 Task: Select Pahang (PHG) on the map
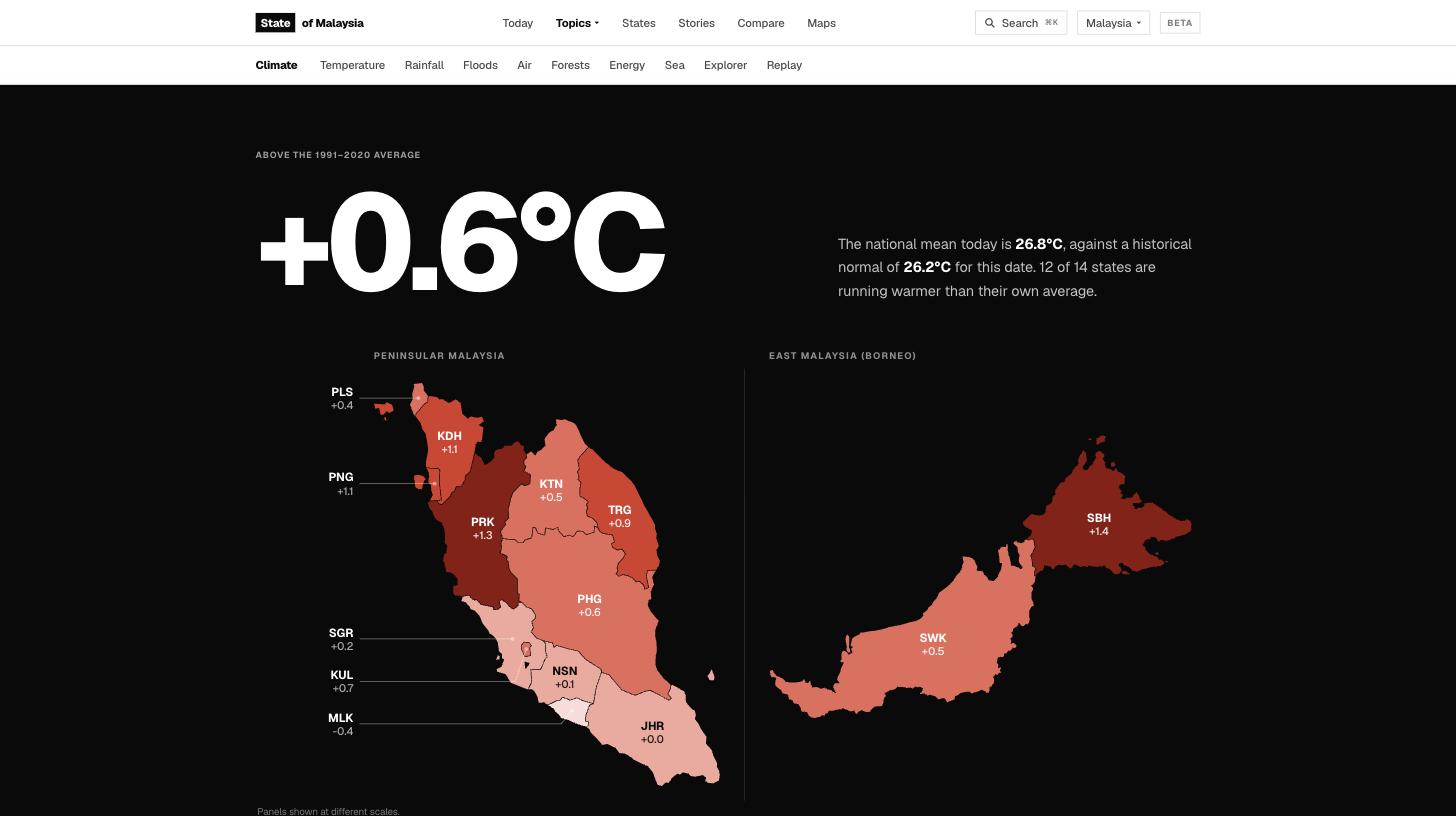coord(589,606)
